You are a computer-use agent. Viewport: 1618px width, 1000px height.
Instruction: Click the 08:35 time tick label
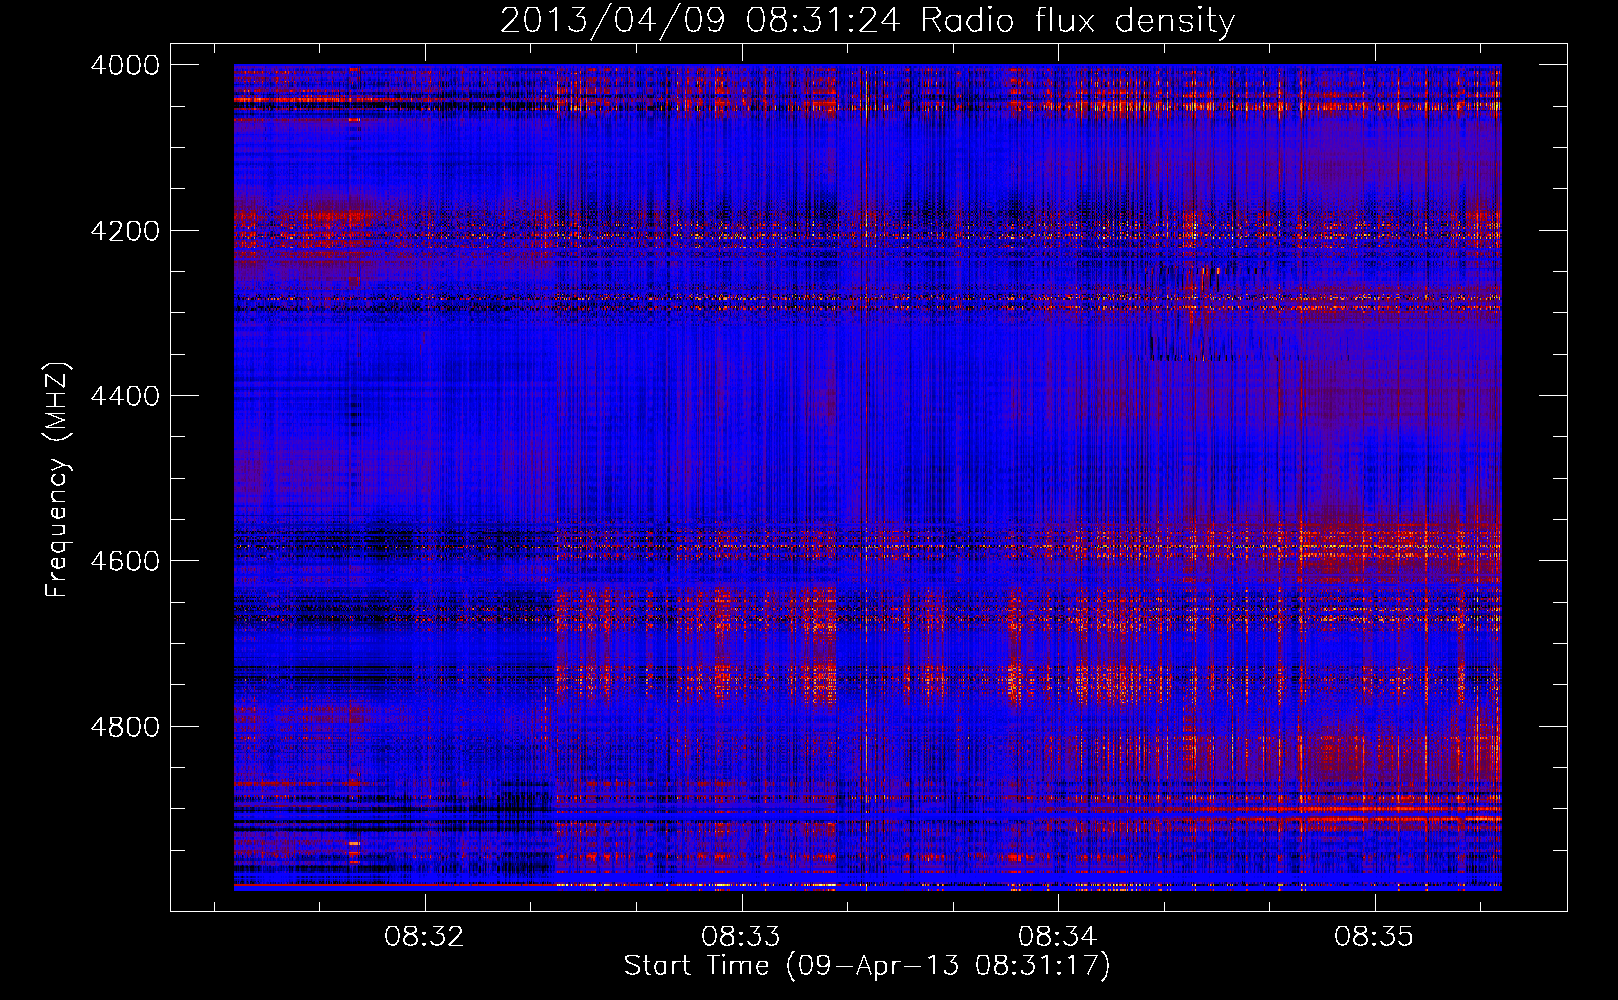pos(1374,937)
